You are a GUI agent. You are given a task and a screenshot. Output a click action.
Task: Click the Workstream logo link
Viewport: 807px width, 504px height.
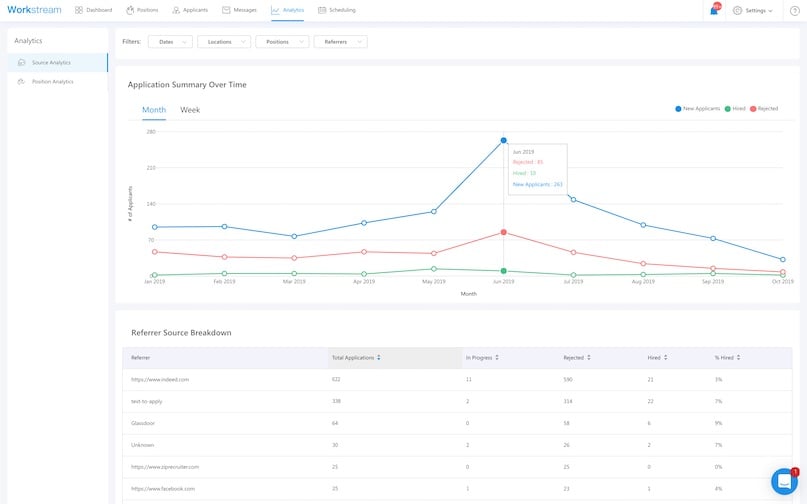35,10
